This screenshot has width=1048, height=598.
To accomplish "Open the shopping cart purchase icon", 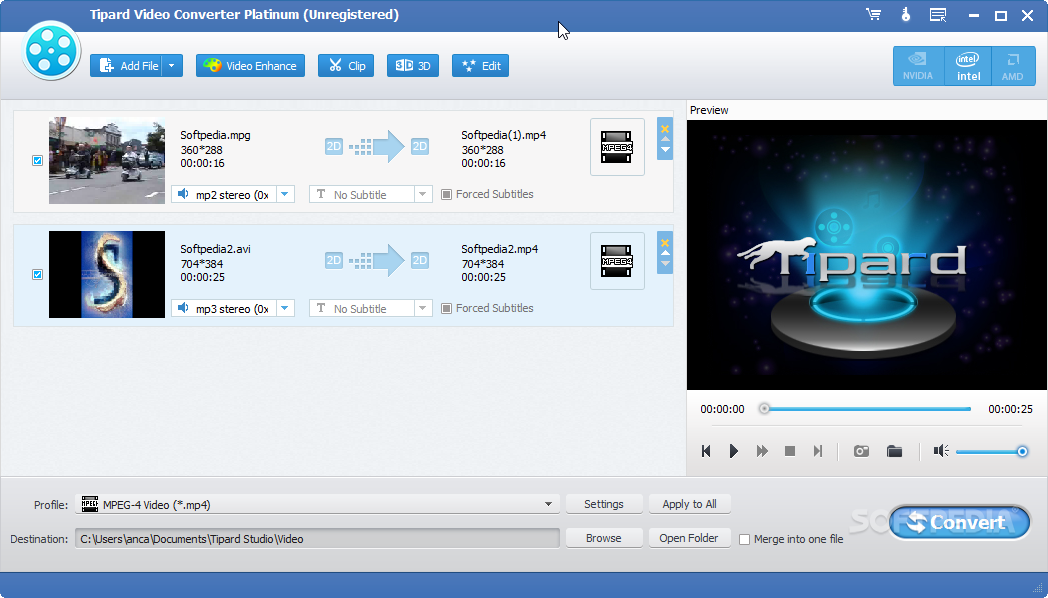I will coord(874,15).
